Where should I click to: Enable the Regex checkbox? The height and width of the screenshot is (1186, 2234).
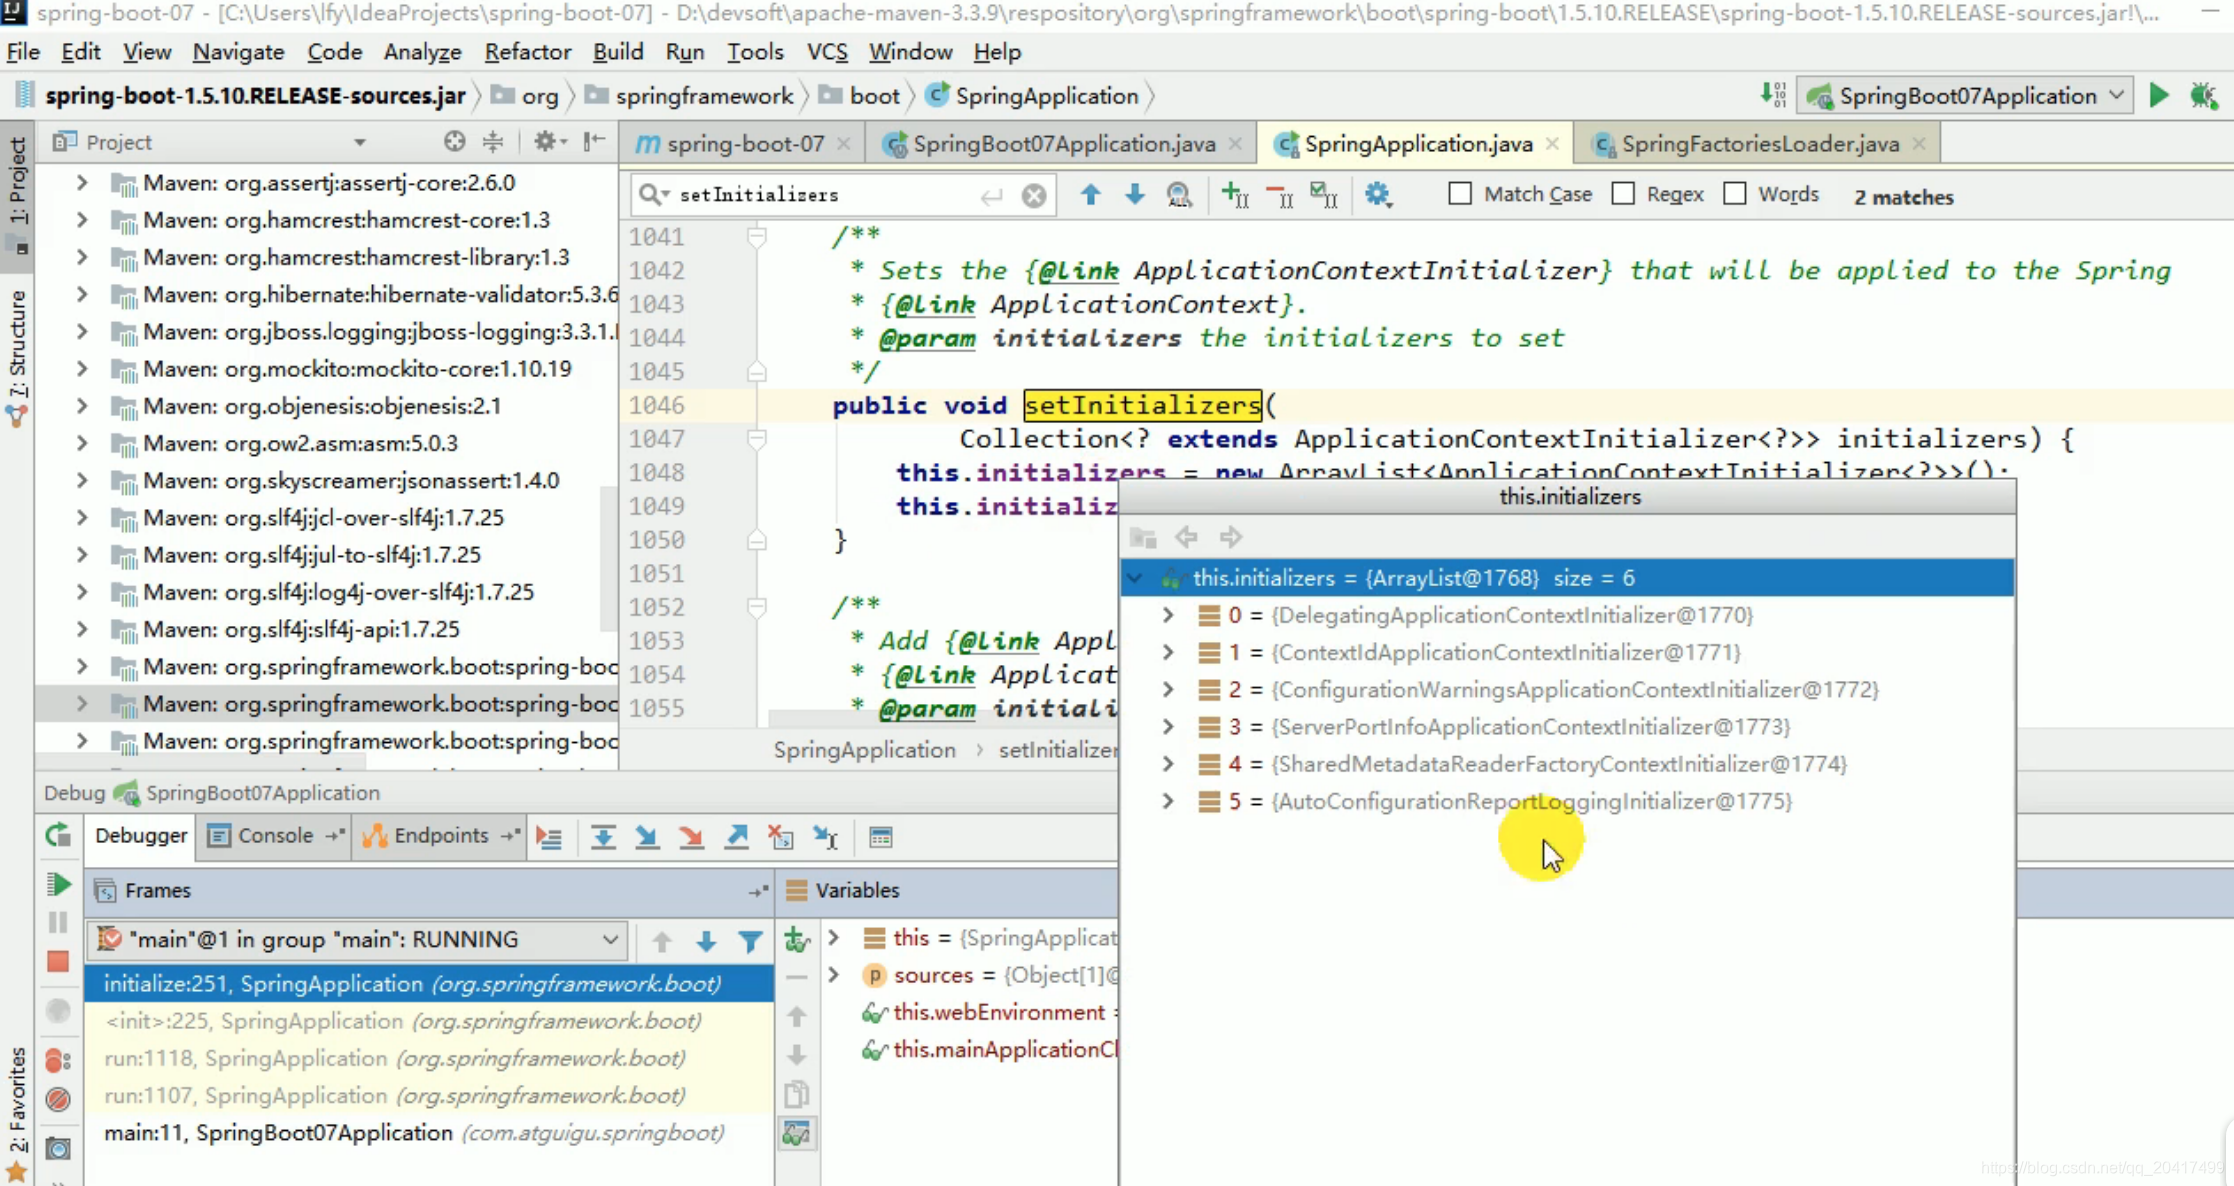click(x=1623, y=194)
